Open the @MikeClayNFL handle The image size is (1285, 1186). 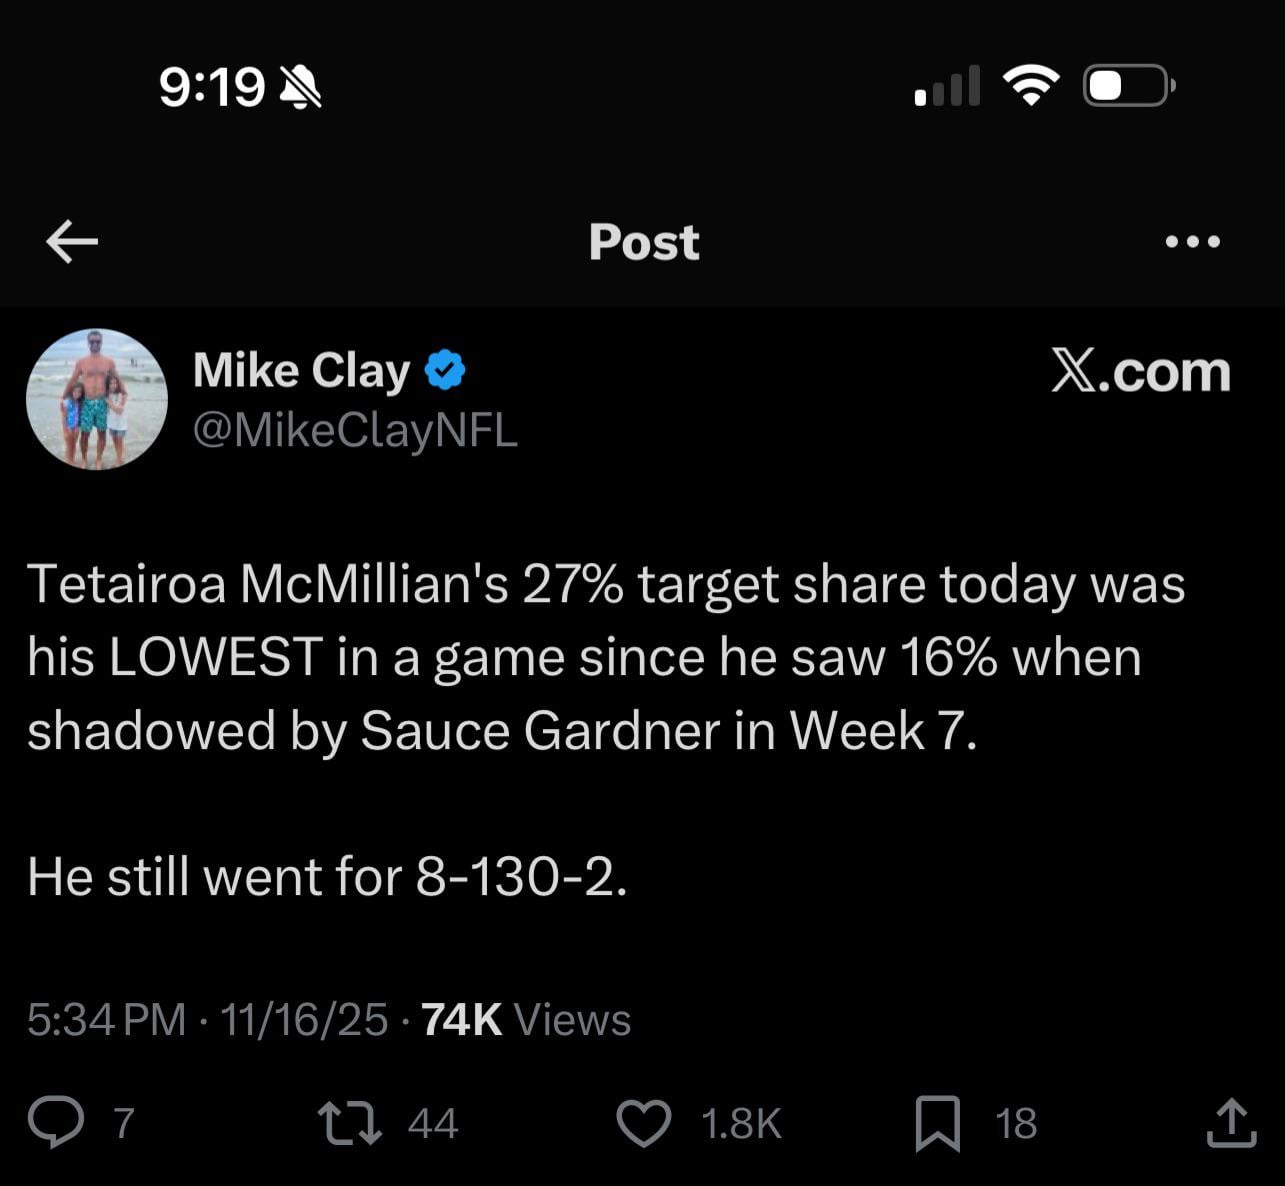coord(355,430)
